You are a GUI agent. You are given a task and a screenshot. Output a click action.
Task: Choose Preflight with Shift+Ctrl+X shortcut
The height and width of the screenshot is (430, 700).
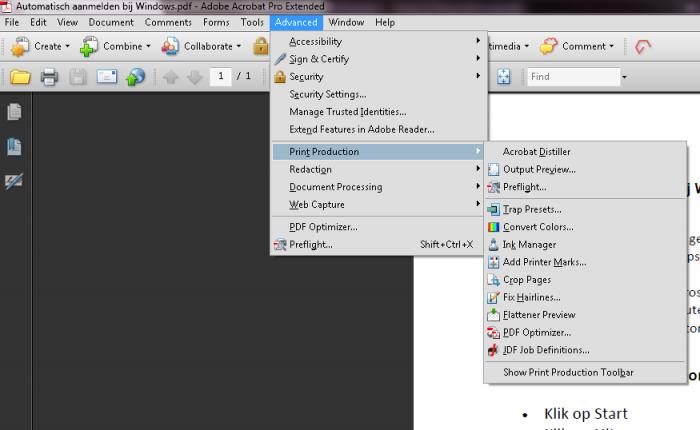pyautogui.click(x=378, y=245)
